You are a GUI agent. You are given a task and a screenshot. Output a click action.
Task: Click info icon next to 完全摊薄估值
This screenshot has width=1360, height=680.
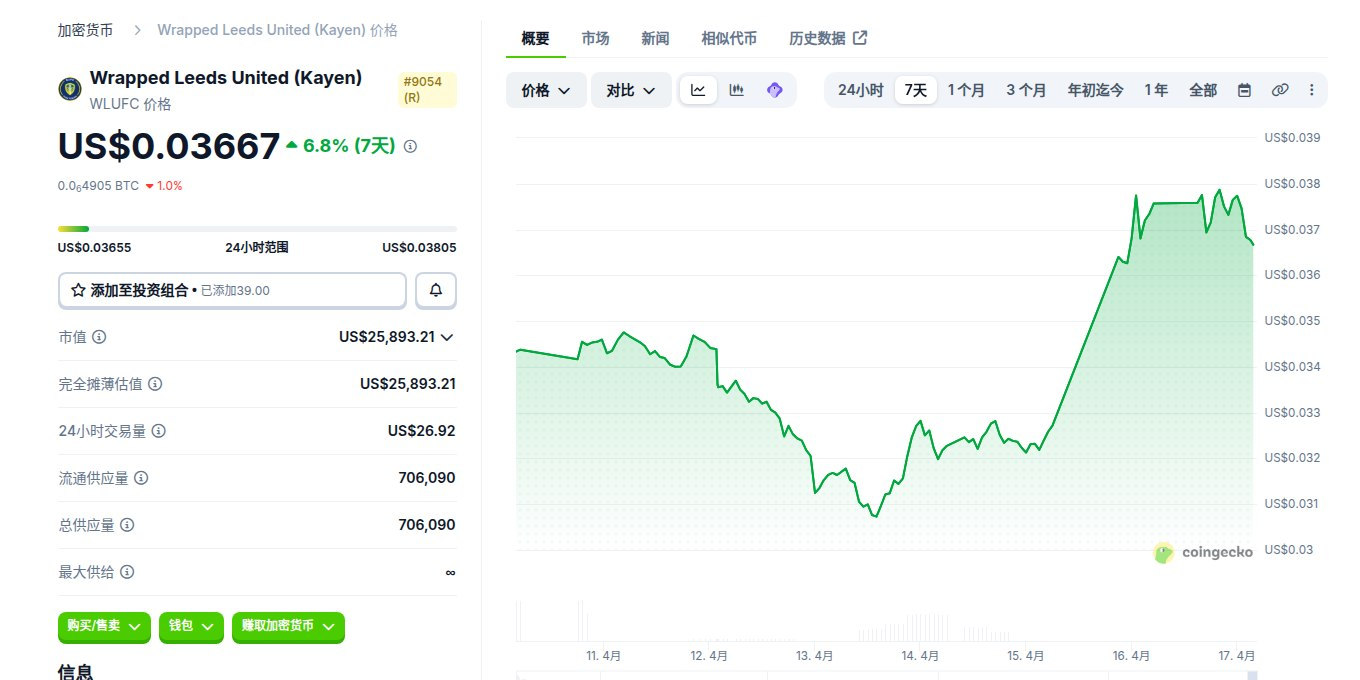pyautogui.click(x=155, y=384)
